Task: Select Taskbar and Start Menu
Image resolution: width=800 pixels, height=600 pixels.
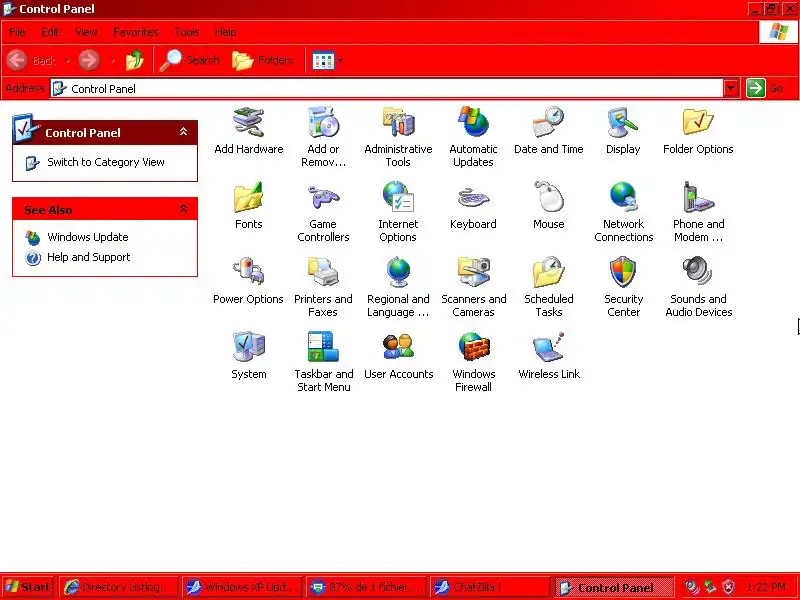Action: [x=323, y=362]
